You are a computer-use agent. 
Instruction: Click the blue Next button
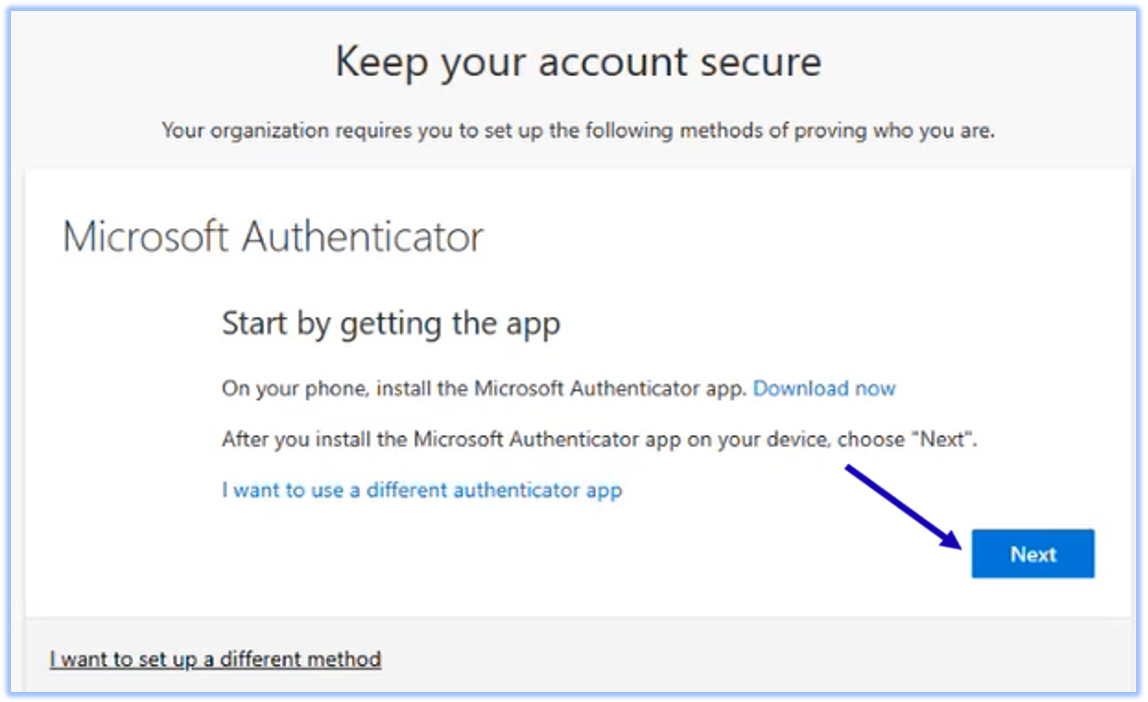[x=1032, y=554]
